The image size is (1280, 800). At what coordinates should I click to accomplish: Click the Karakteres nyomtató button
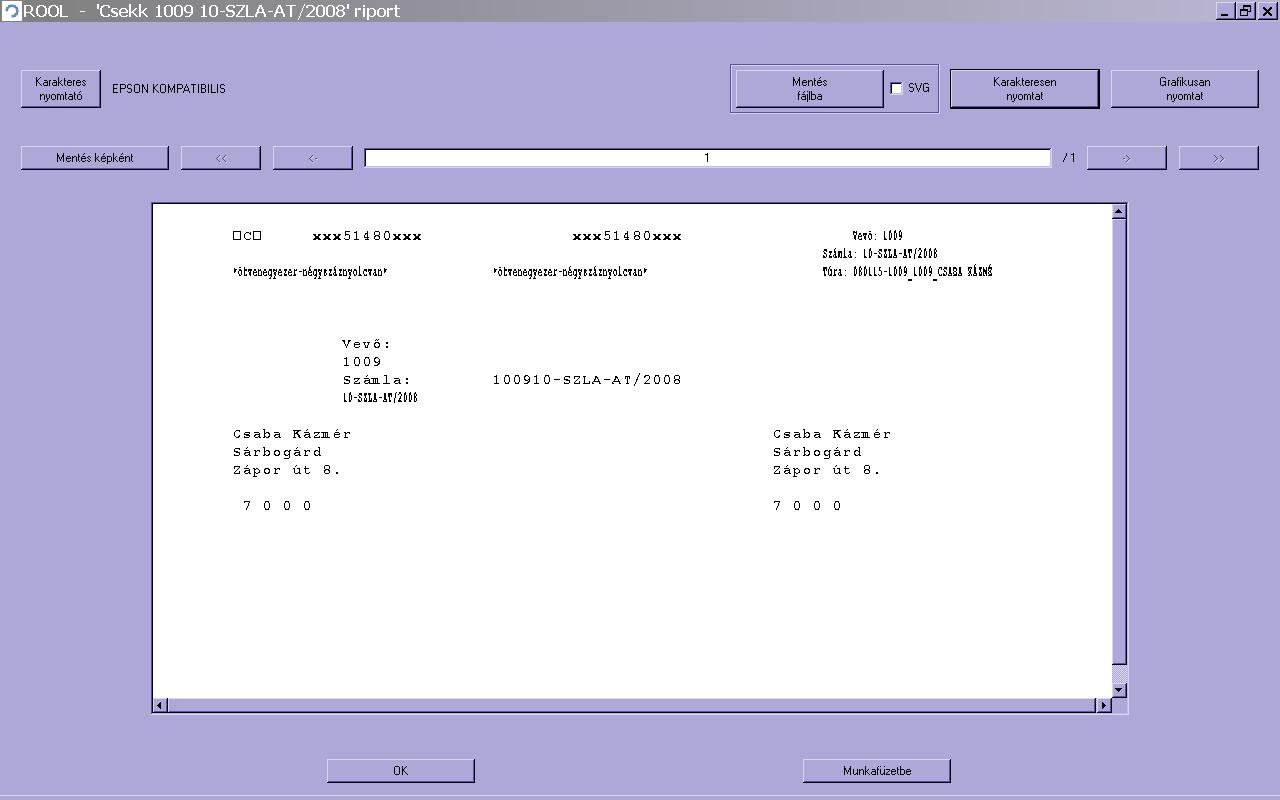coord(61,89)
